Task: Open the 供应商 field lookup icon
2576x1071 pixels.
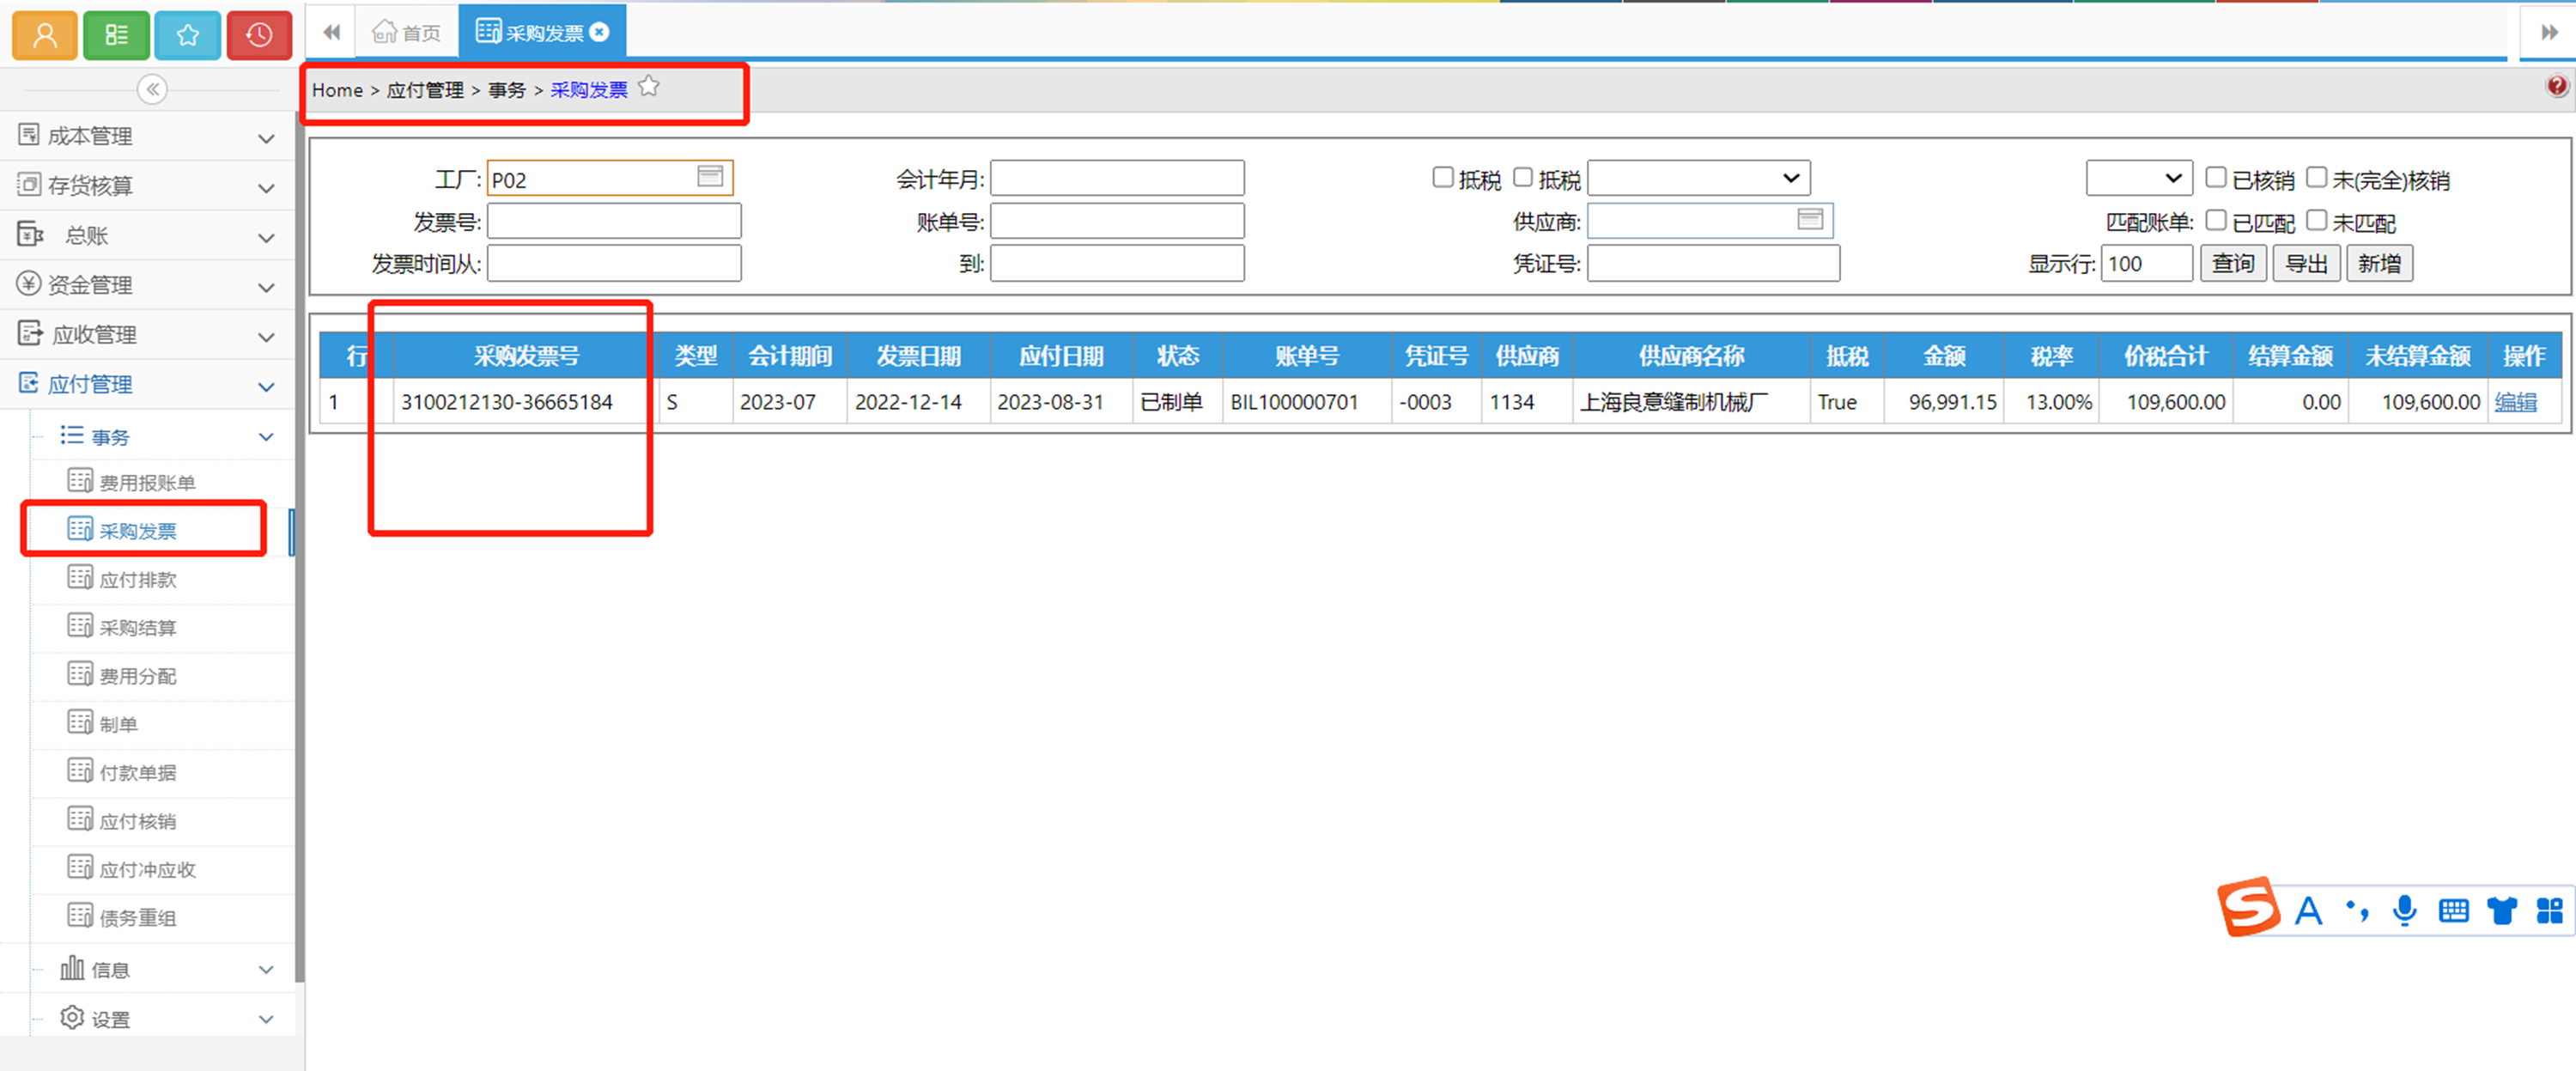Action: click(1810, 219)
